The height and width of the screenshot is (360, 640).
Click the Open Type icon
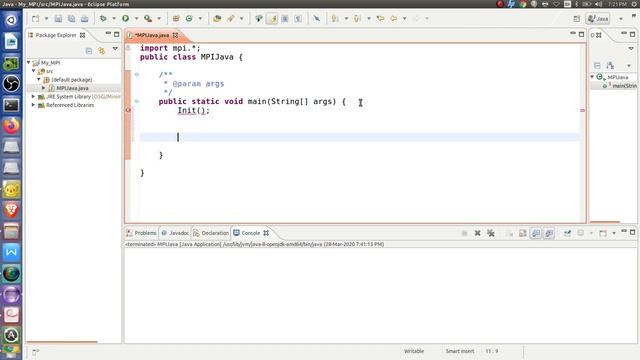[x=217, y=19]
